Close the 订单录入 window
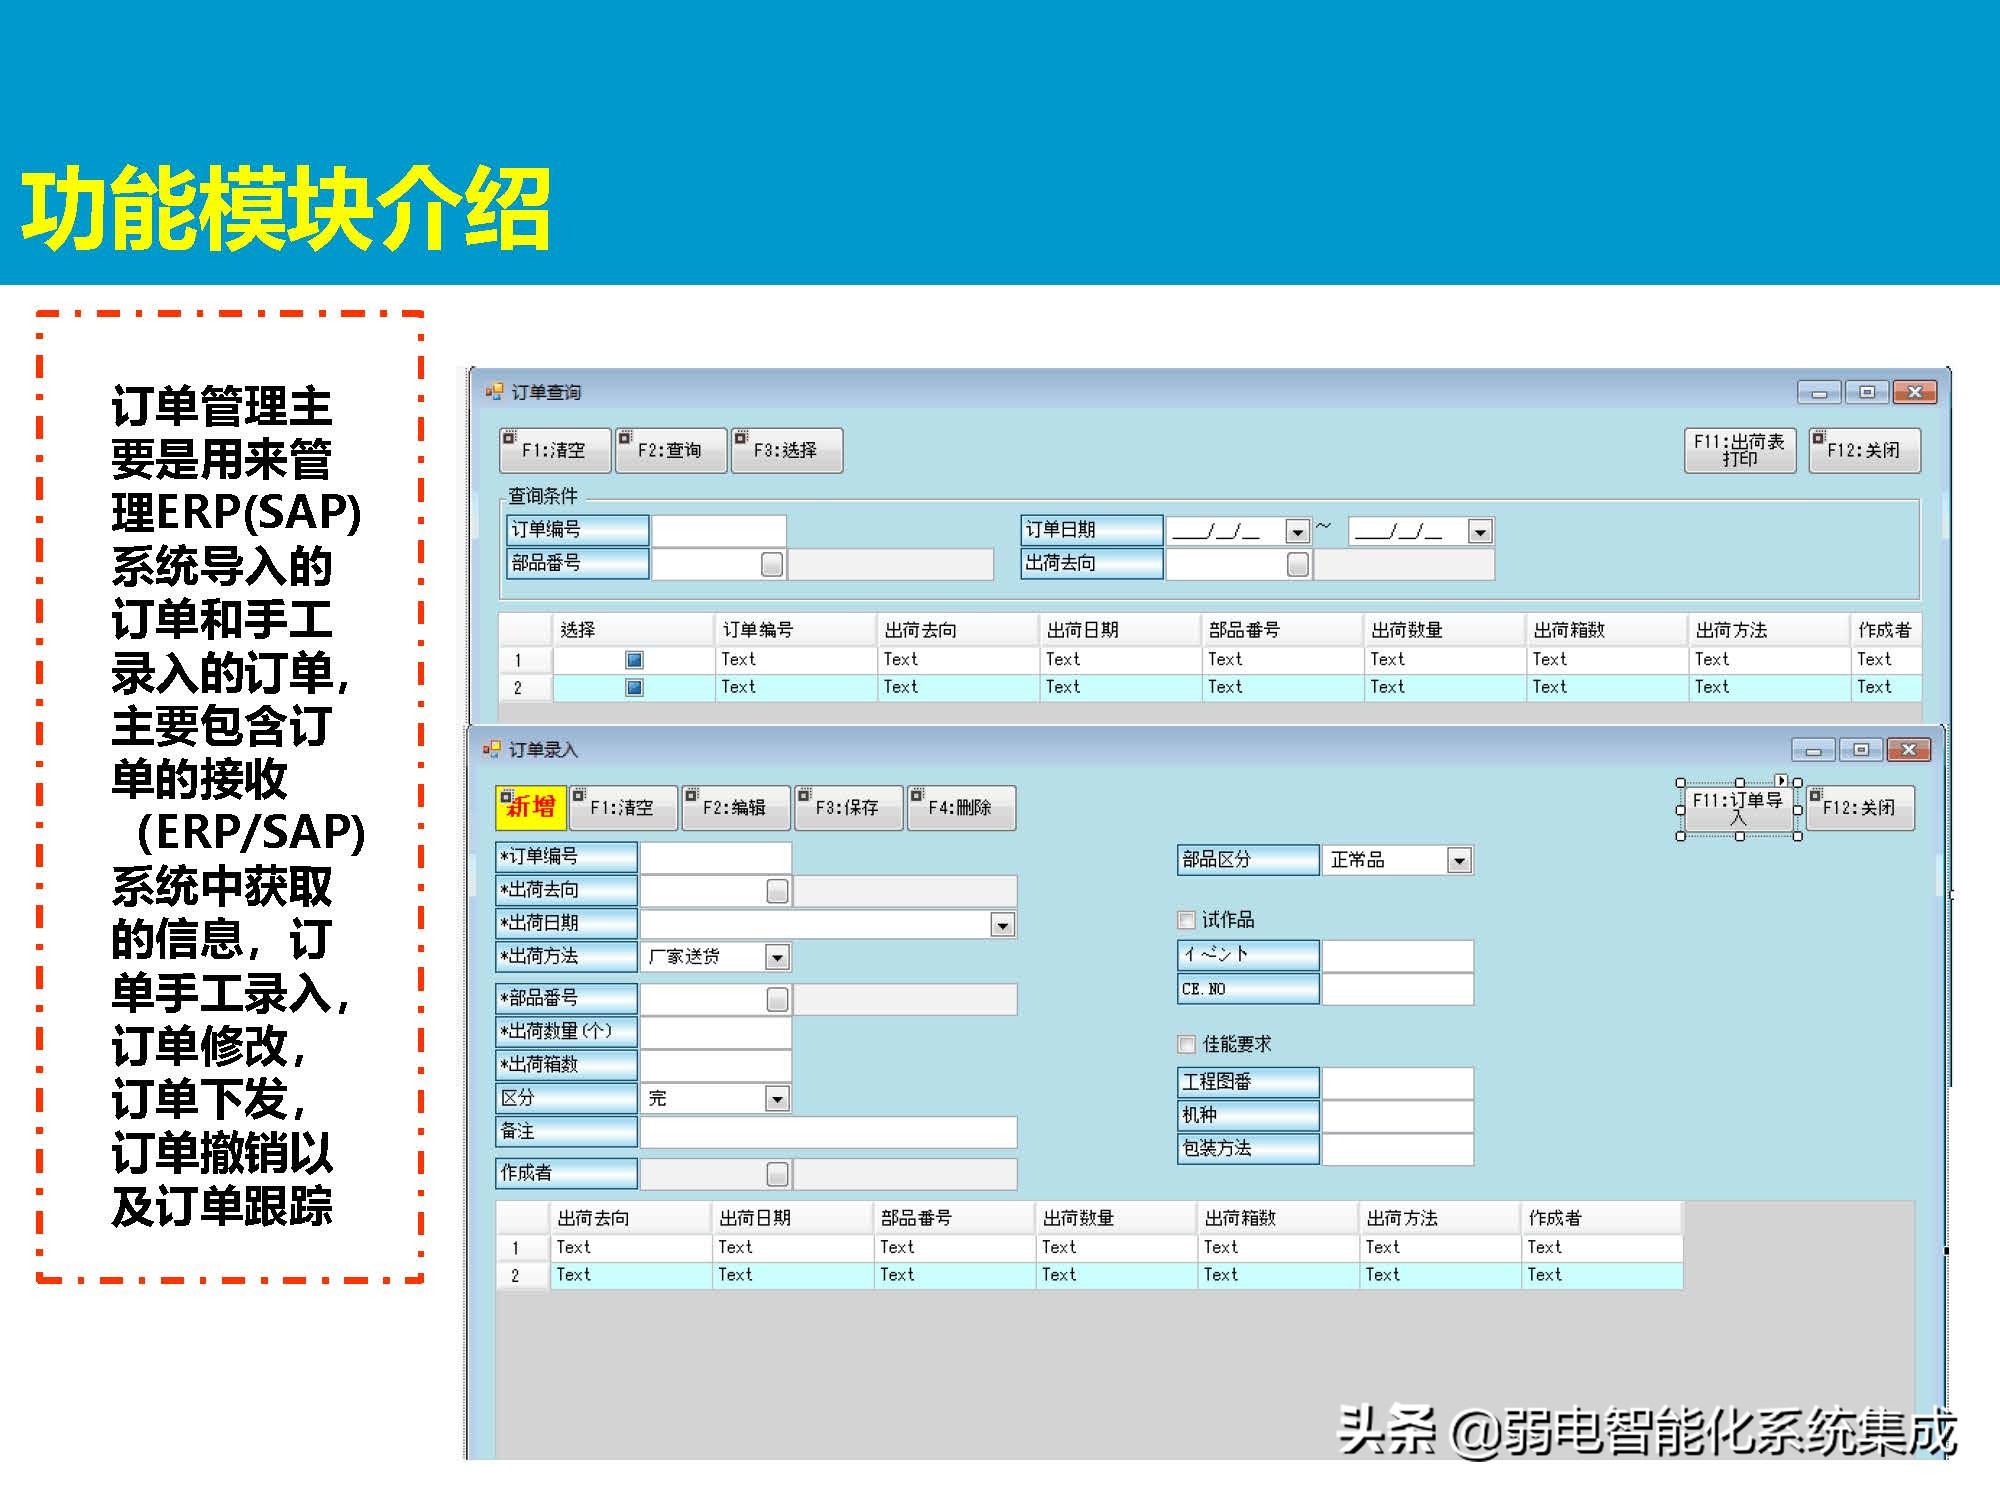Viewport: 2000px width, 1500px height. pos(1909,749)
